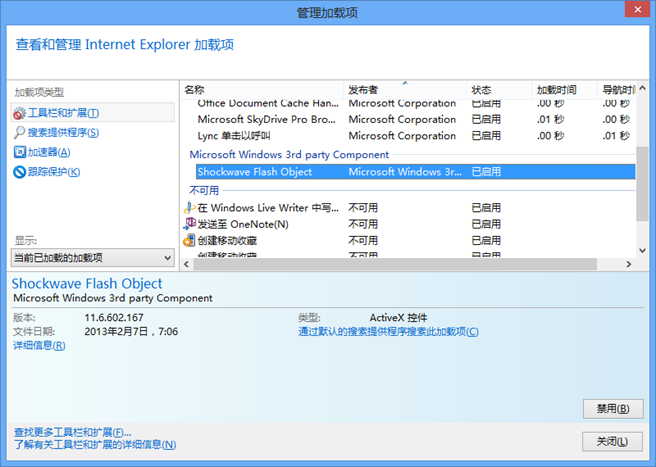
Task: Select 搜索提供程序(S) add-on type
Action: pyautogui.click(x=63, y=133)
